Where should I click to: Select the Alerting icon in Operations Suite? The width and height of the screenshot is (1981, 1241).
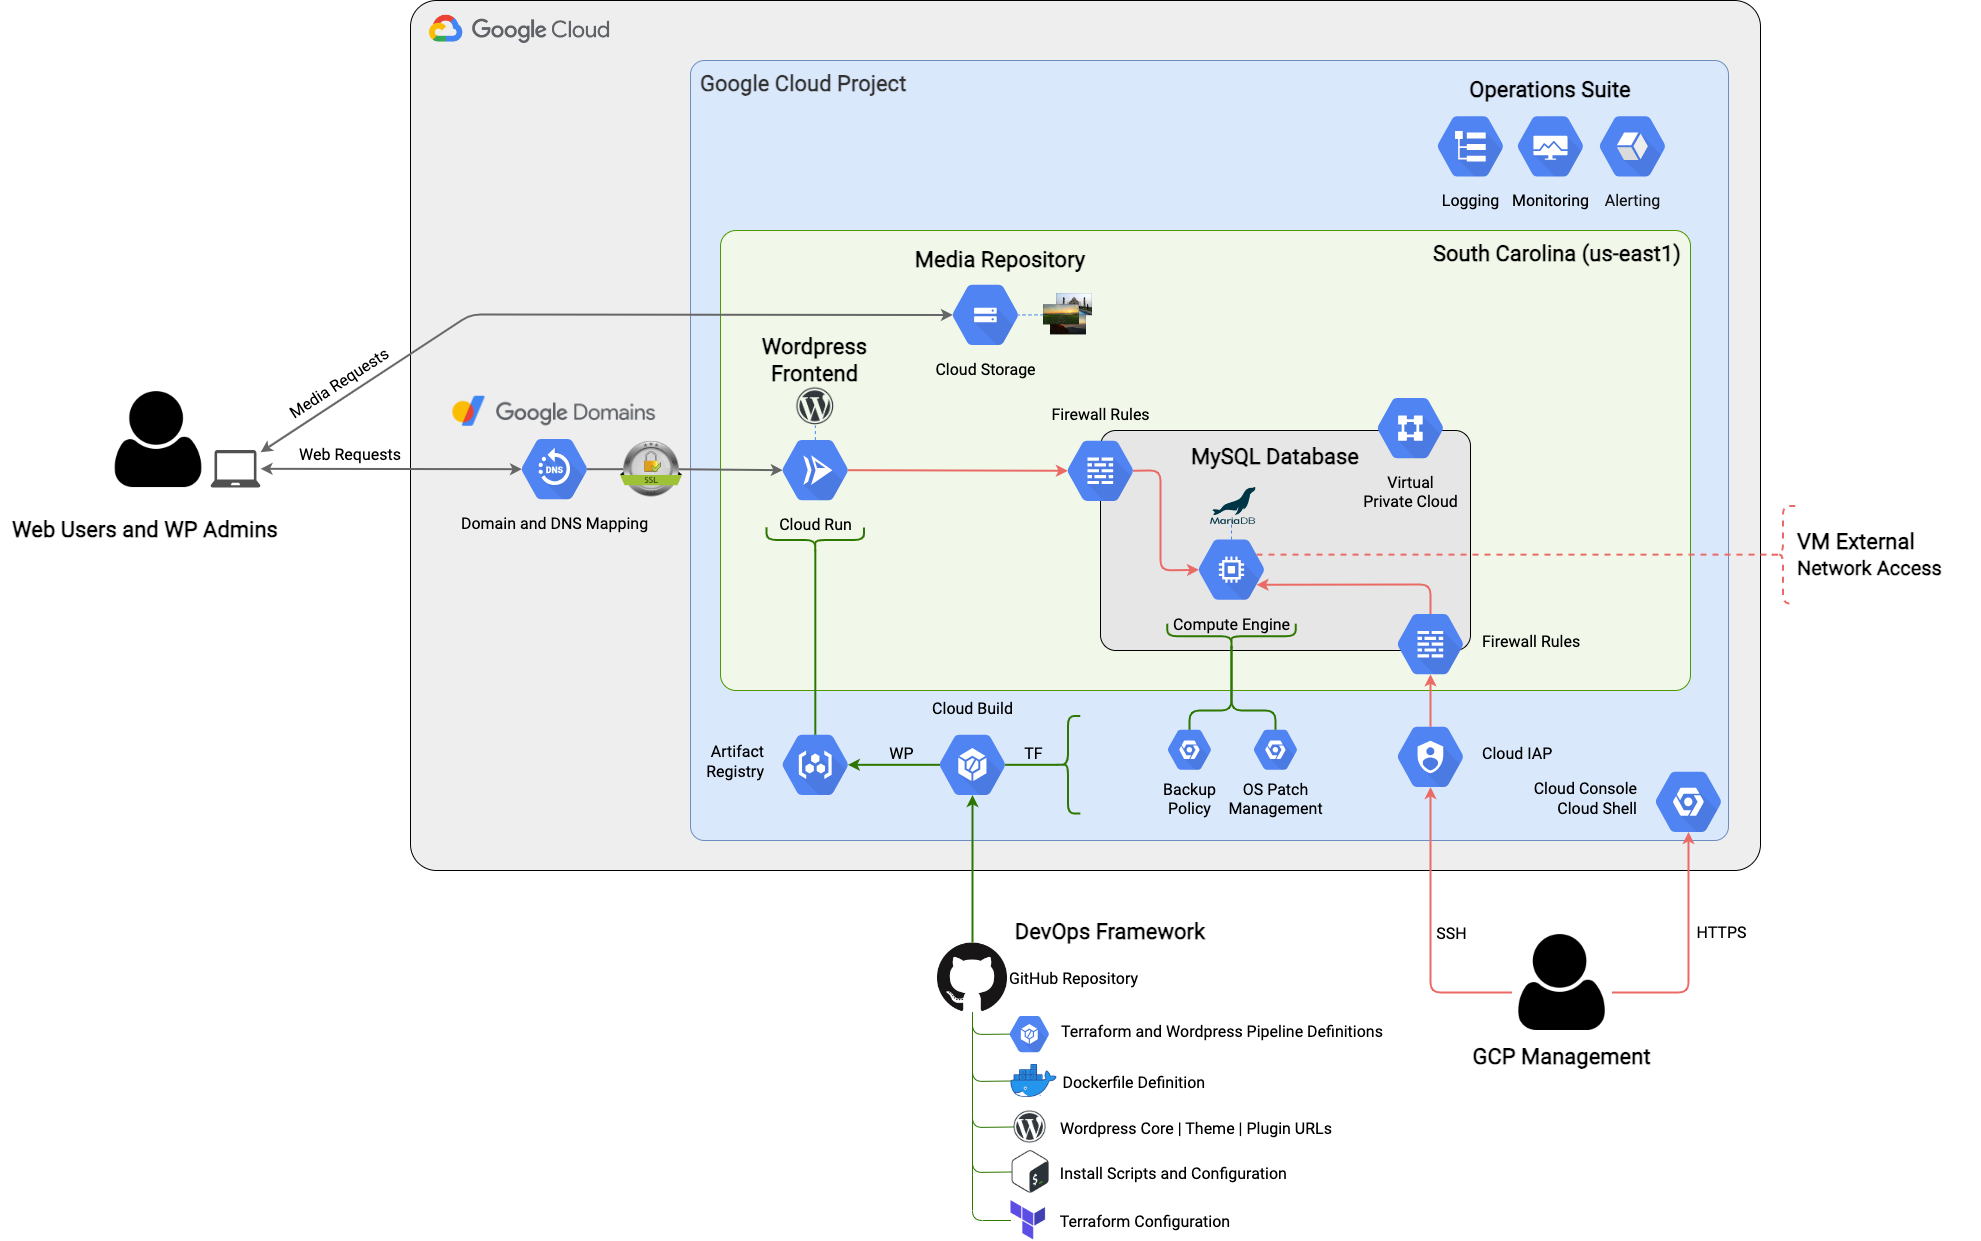1631,147
